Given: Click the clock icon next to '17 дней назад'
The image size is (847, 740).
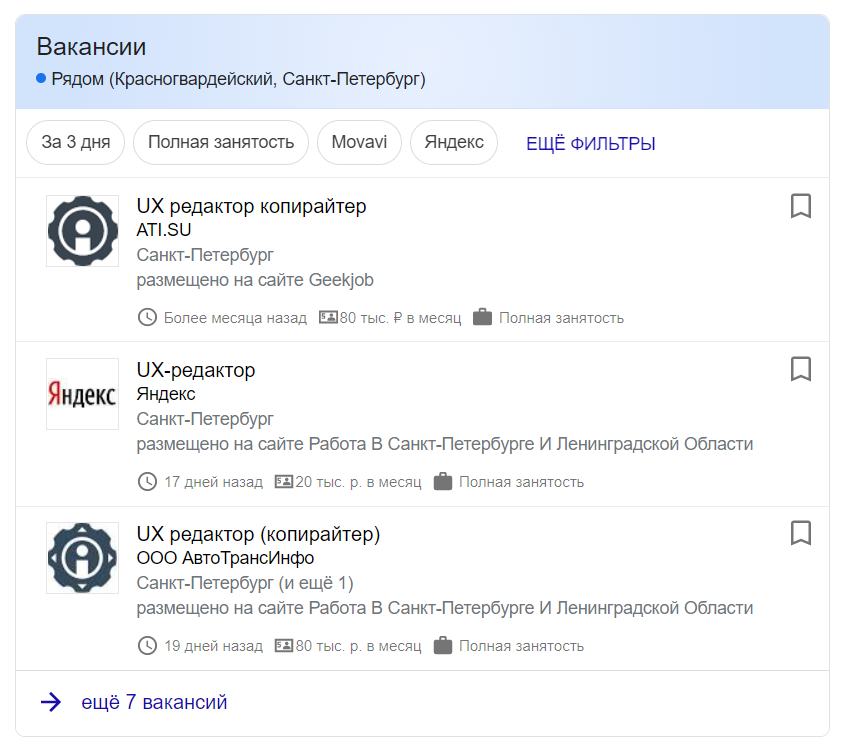Looking at the screenshot, I should point(147,481).
